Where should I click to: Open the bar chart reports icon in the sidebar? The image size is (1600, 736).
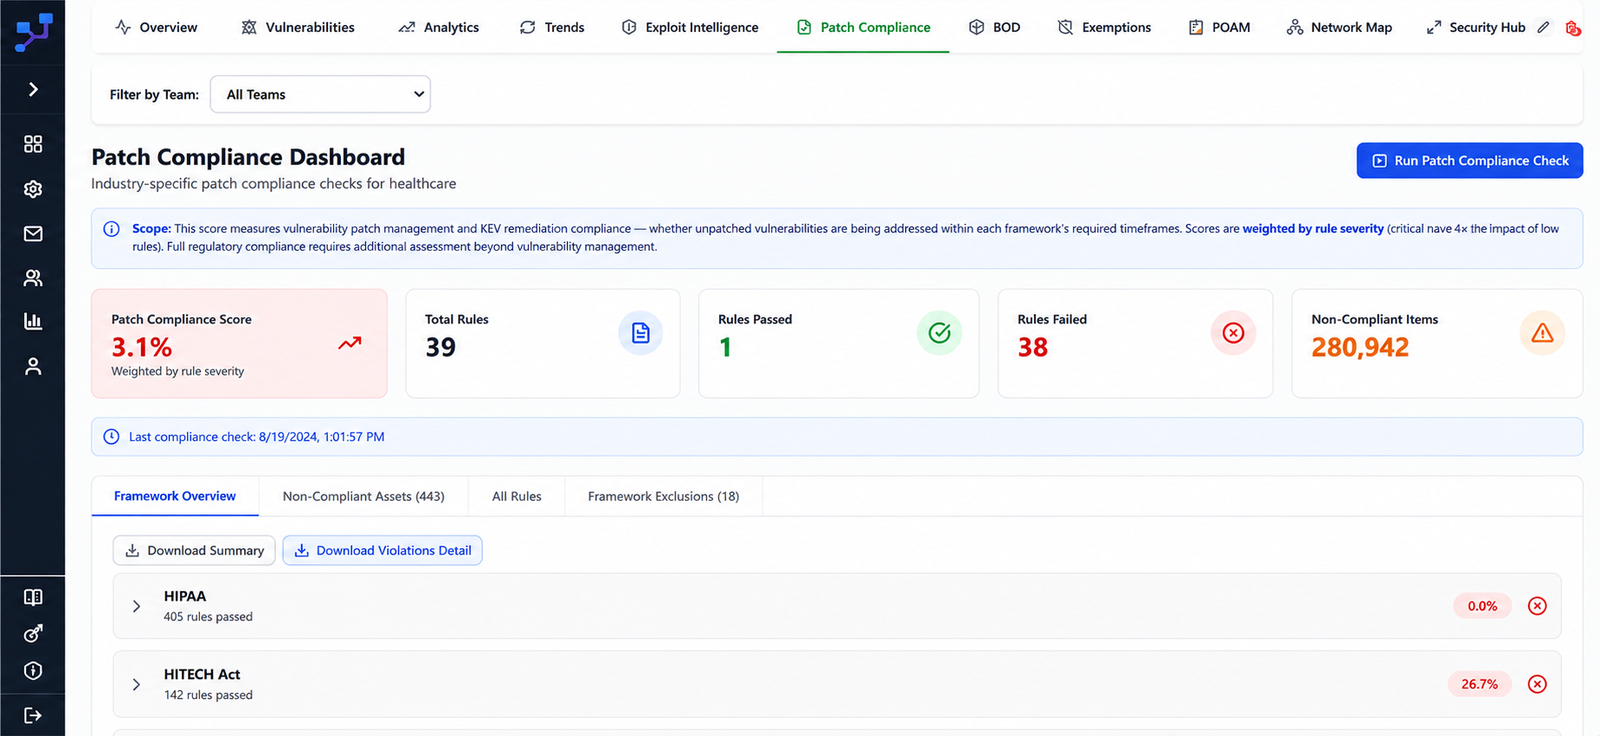coord(33,321)
